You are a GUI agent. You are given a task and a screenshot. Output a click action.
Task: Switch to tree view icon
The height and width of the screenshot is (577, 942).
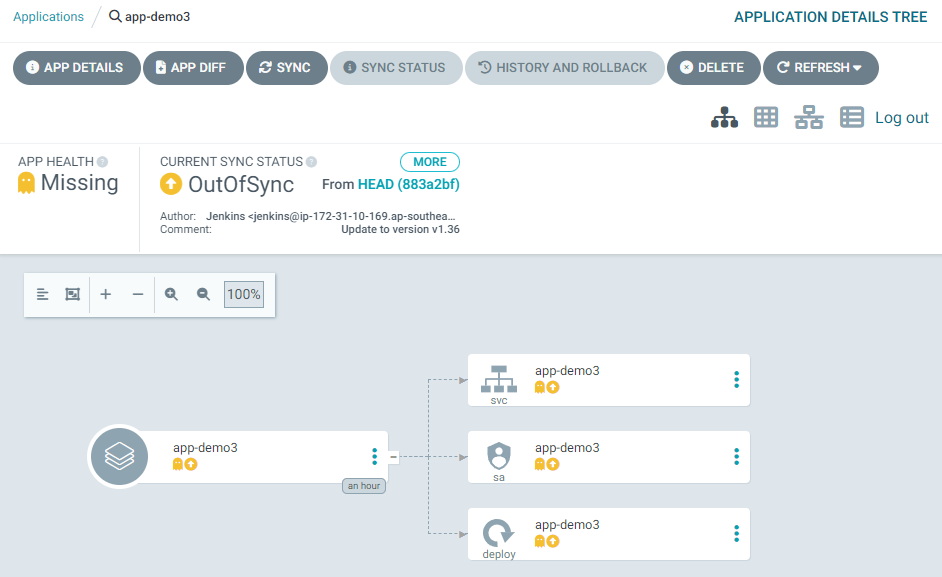click(x=725, y=117)
